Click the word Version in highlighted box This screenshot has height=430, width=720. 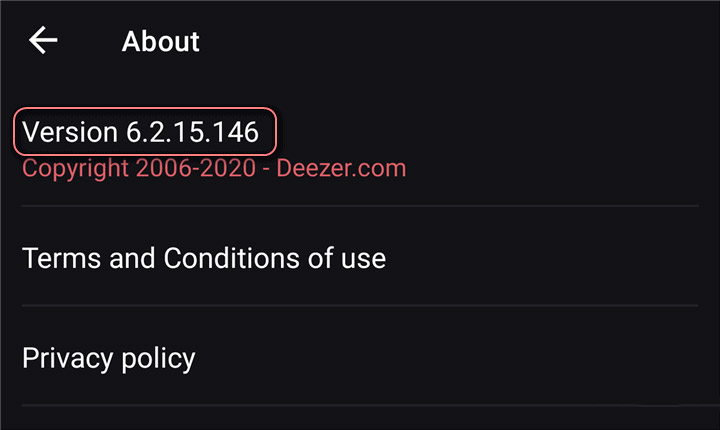pyautogui.click(x=70, y=132)
